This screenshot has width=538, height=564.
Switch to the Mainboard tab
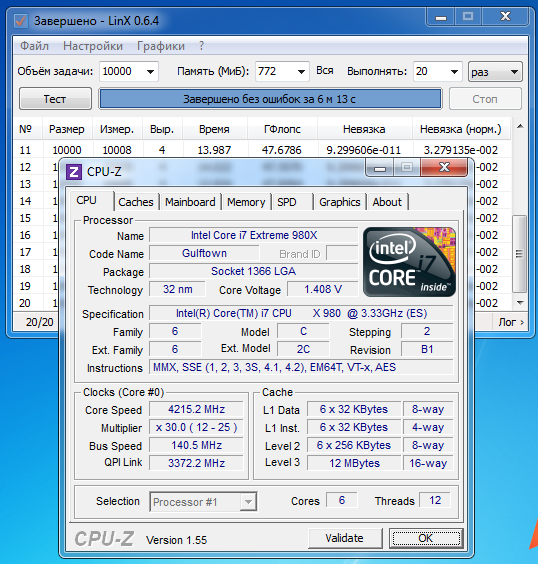coord(190,202)
